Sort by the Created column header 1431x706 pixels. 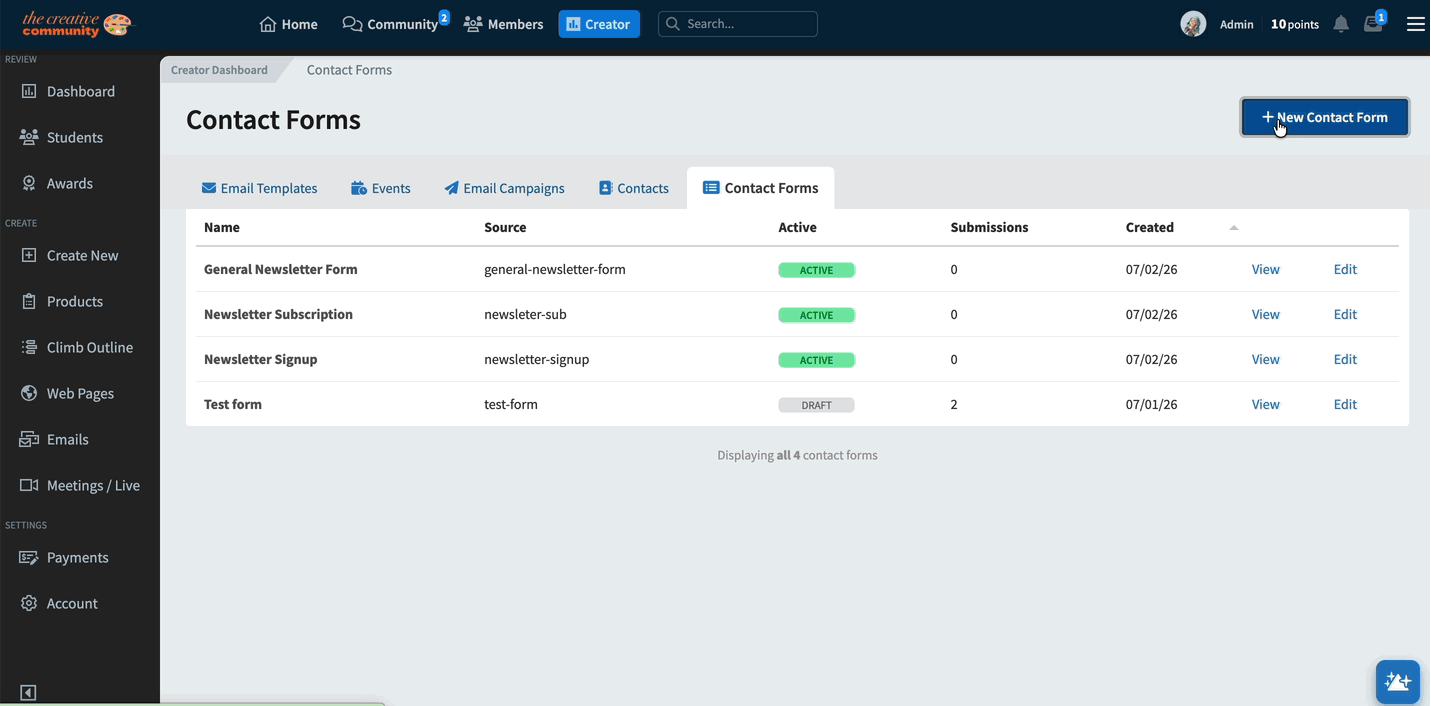(1150, 227)
